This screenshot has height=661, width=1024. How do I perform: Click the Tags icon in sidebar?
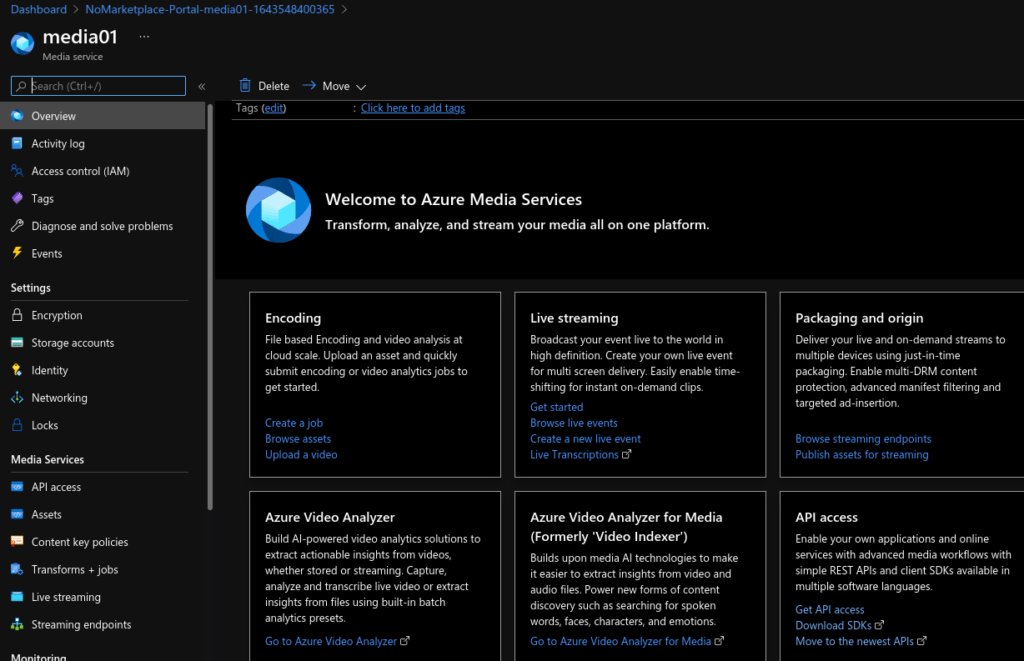point(17,198)
